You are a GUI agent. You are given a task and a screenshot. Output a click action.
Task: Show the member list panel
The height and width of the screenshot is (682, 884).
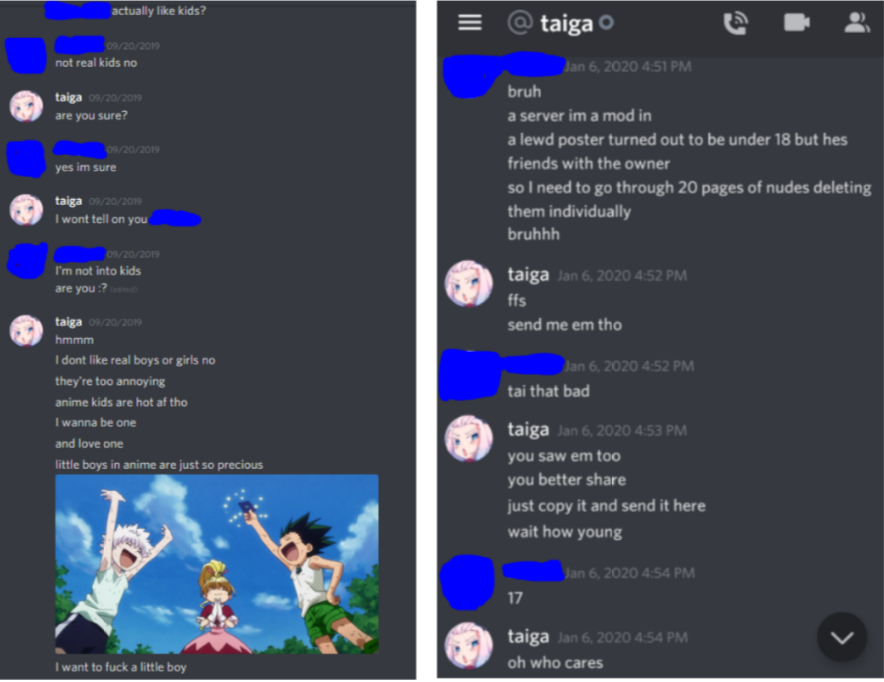(x=856, y=23)
